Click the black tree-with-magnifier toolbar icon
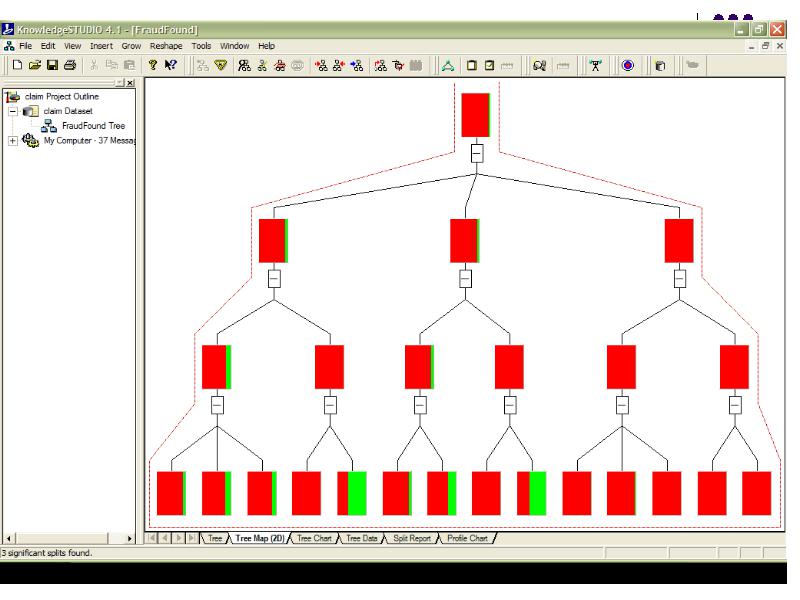 point(244,65)
